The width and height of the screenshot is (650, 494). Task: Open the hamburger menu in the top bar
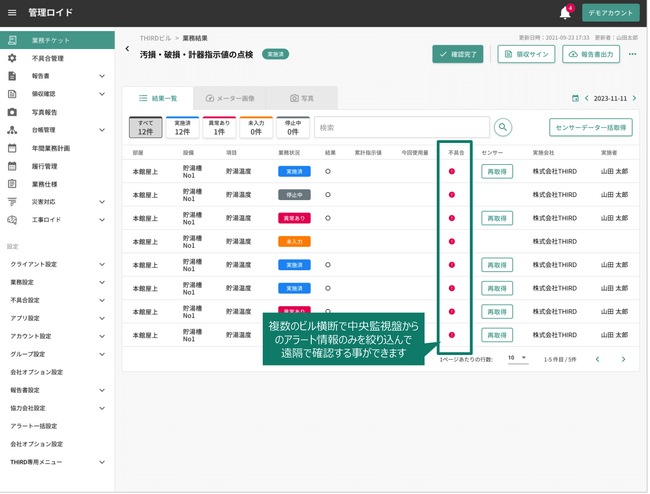pos(12,13)
